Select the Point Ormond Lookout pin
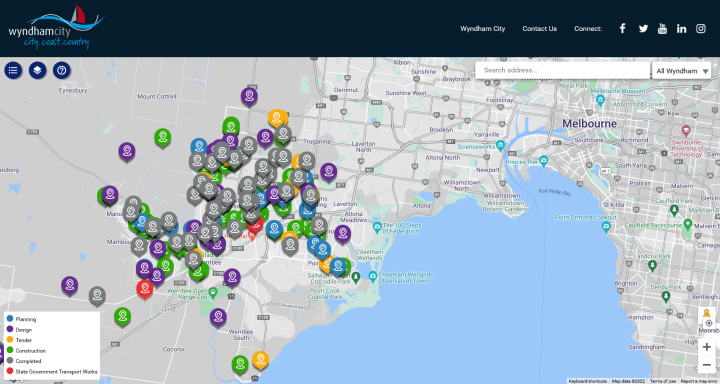 tap(606, 226)
